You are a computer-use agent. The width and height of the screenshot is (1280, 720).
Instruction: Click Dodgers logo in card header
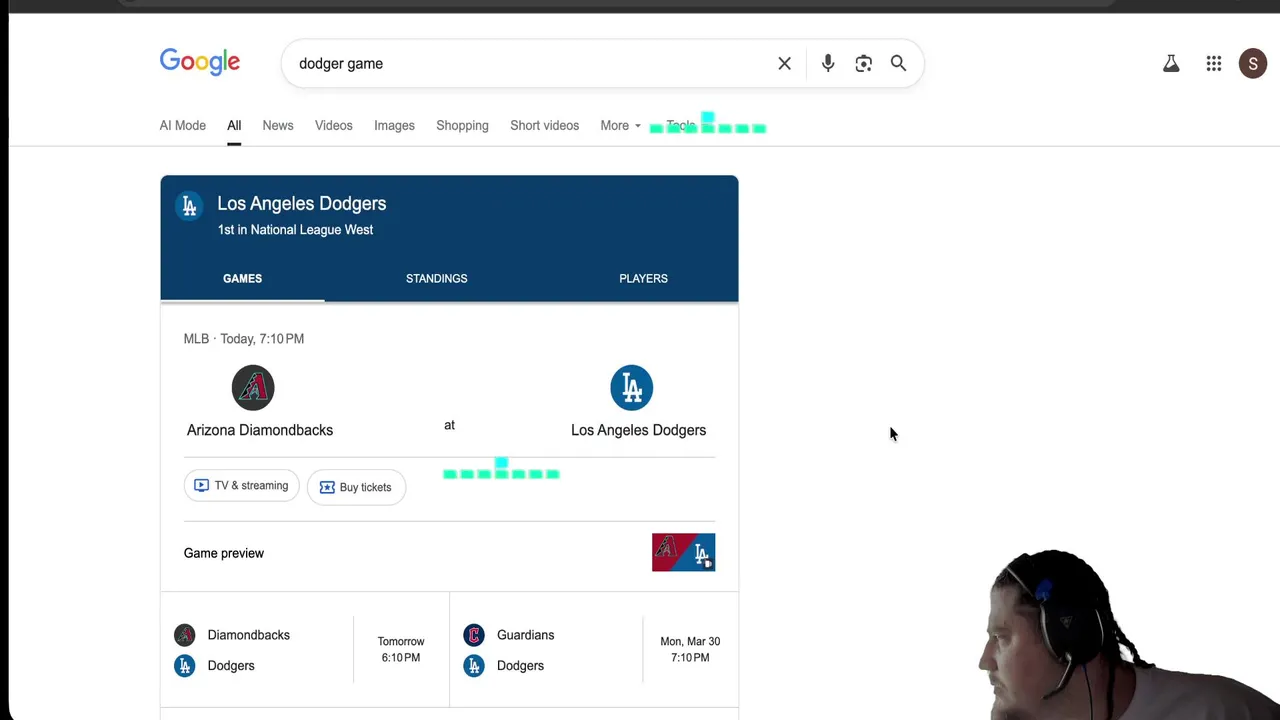189,206
